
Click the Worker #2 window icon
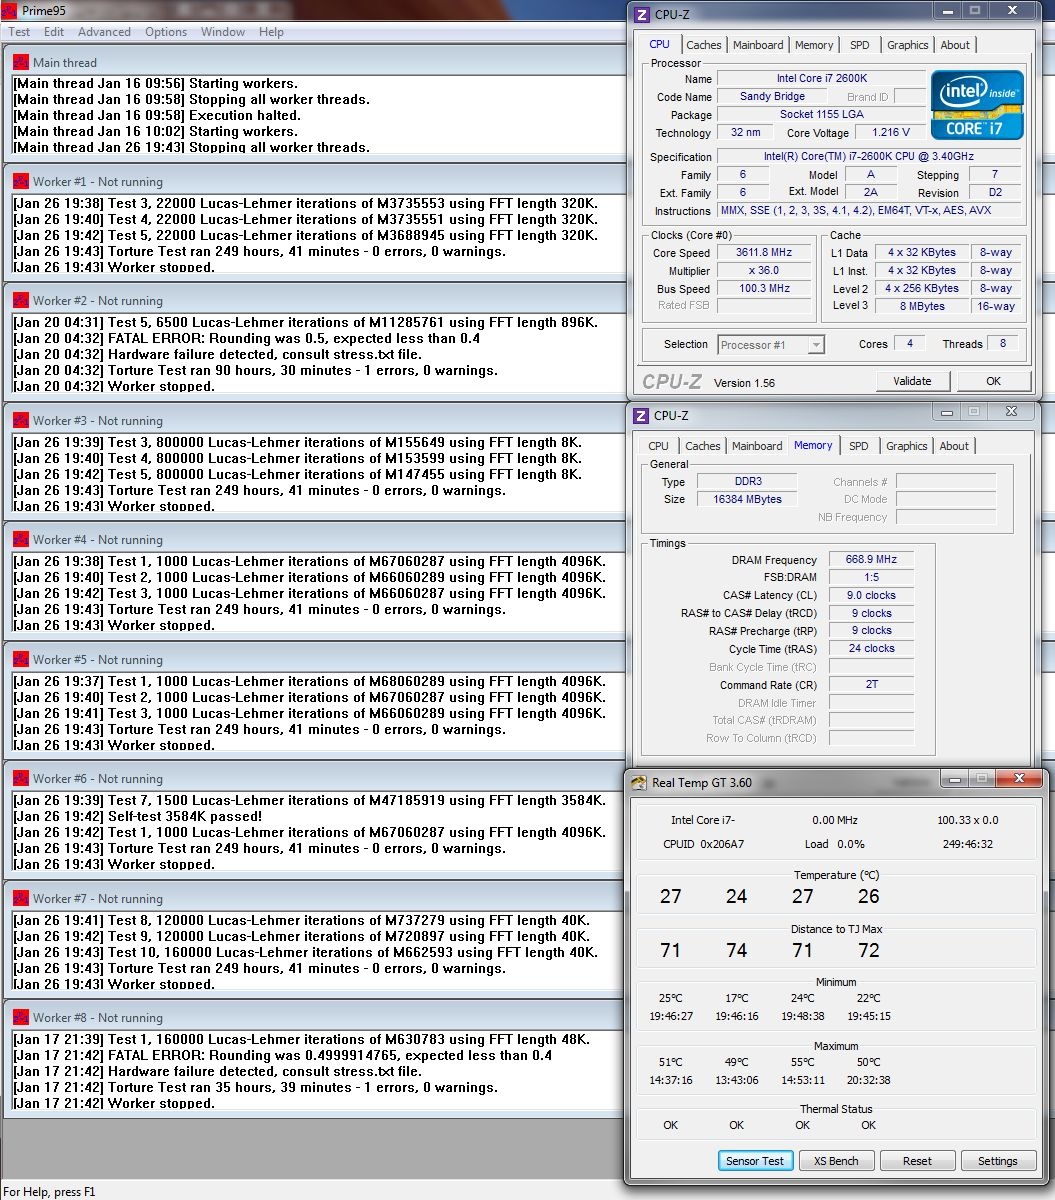click(21, 300)
